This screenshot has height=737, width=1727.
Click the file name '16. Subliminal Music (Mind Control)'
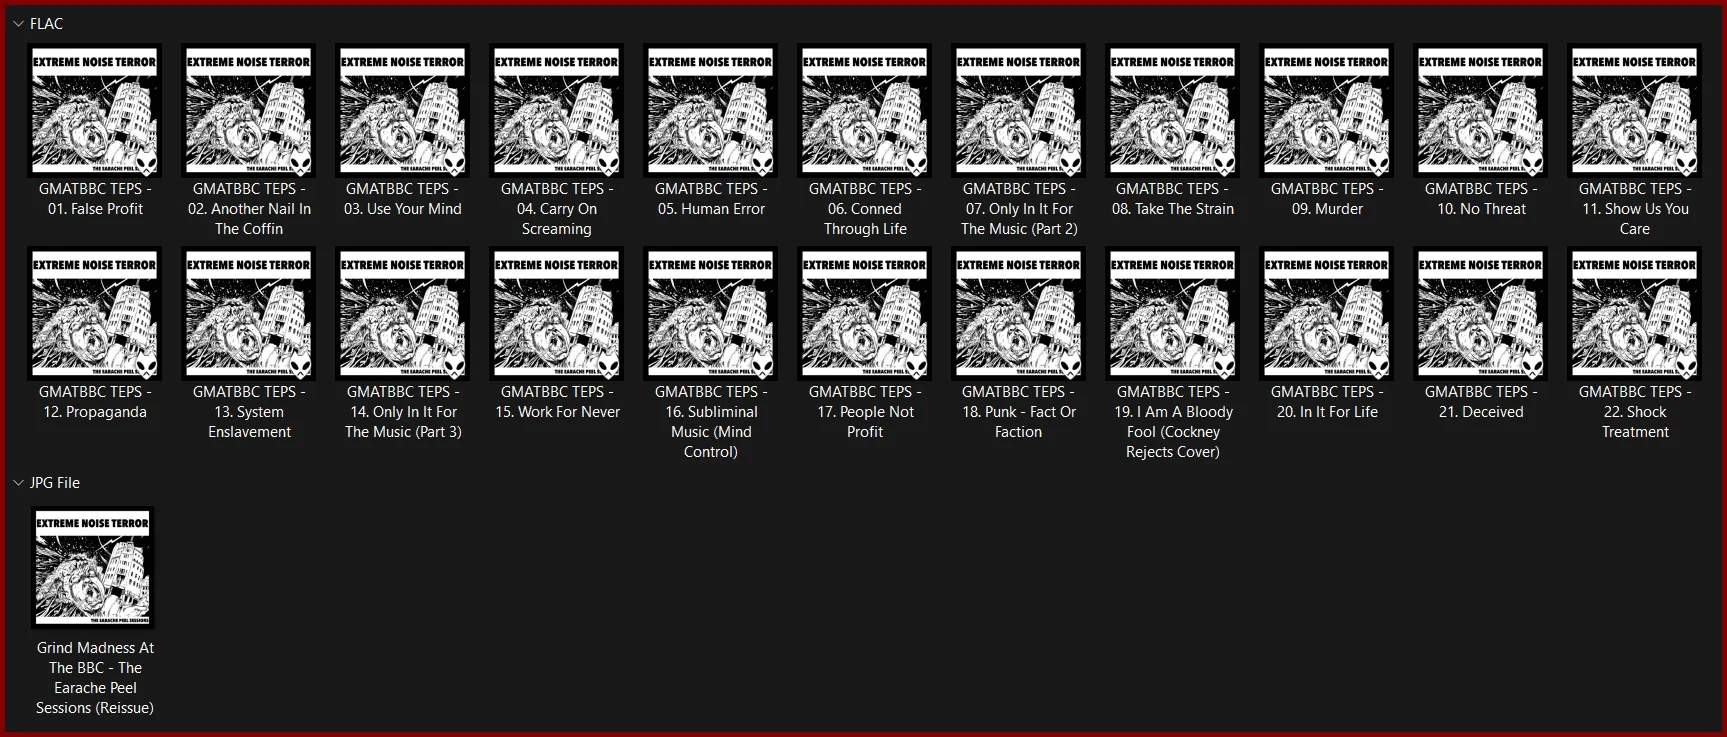coord(711,422)
